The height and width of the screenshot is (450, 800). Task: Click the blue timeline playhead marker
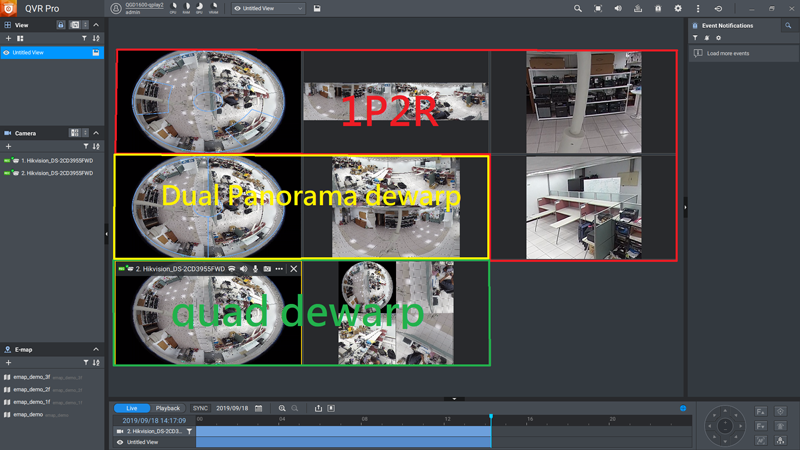pyautogui.click(x=491, y=417)
